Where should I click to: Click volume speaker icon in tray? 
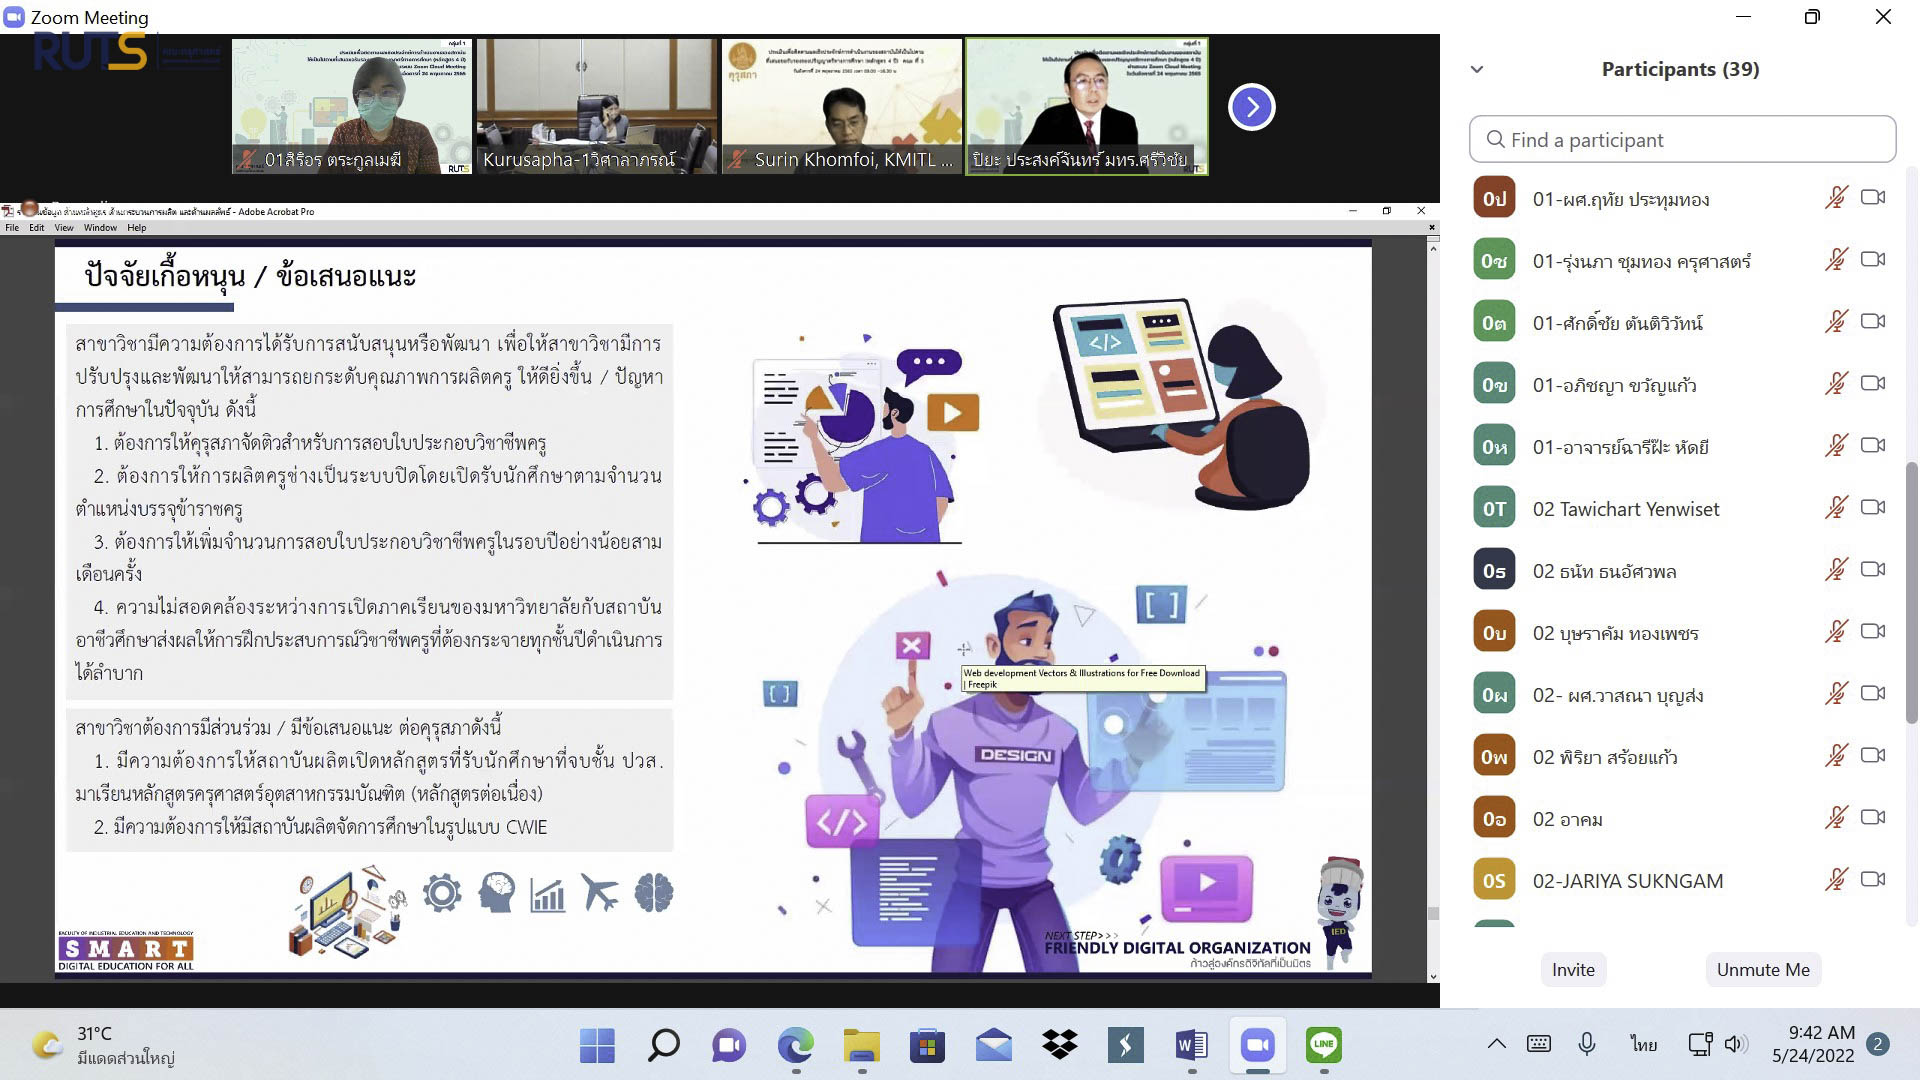coord(1736,1044)
